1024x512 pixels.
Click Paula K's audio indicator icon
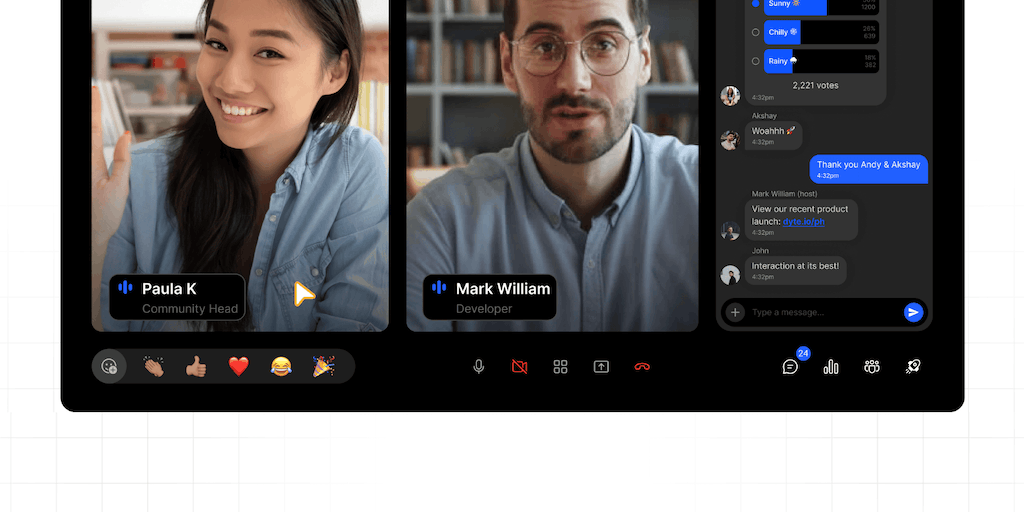click(x=125, y=287)
